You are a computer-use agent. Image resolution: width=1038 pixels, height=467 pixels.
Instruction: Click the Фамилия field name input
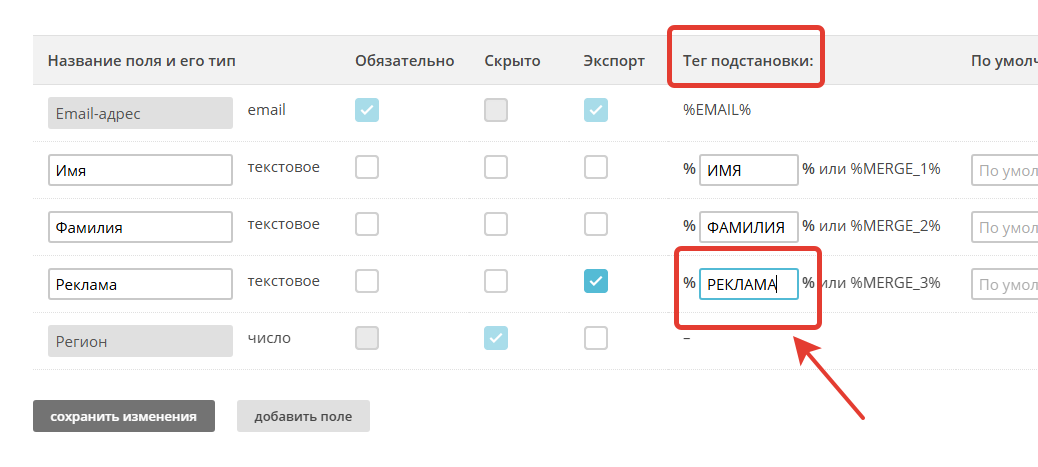point(140,227)
